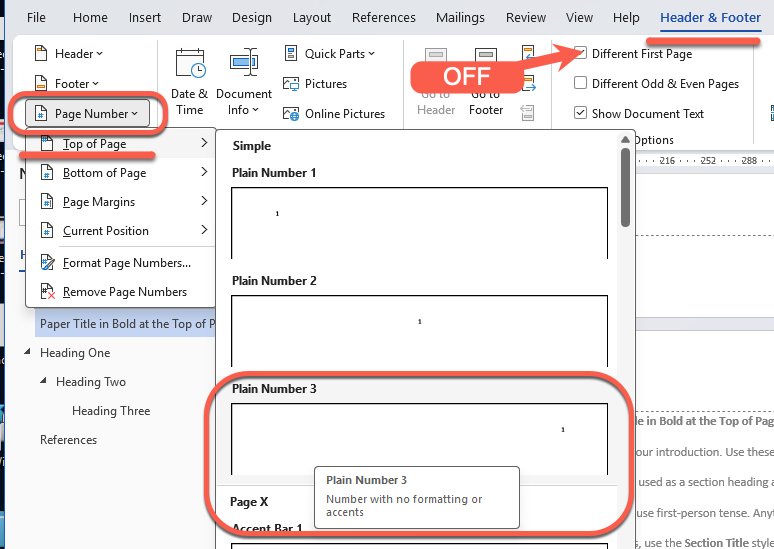
Task: Switch to the References tab
Action: (x=384, y=18)
